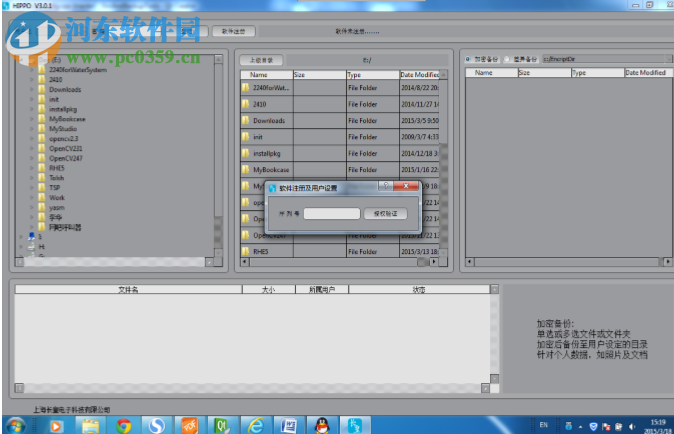The height and width of the screenshot is (434, 674).
Task: Expand the MyStudio folder tree node
Action: point(31,129)
